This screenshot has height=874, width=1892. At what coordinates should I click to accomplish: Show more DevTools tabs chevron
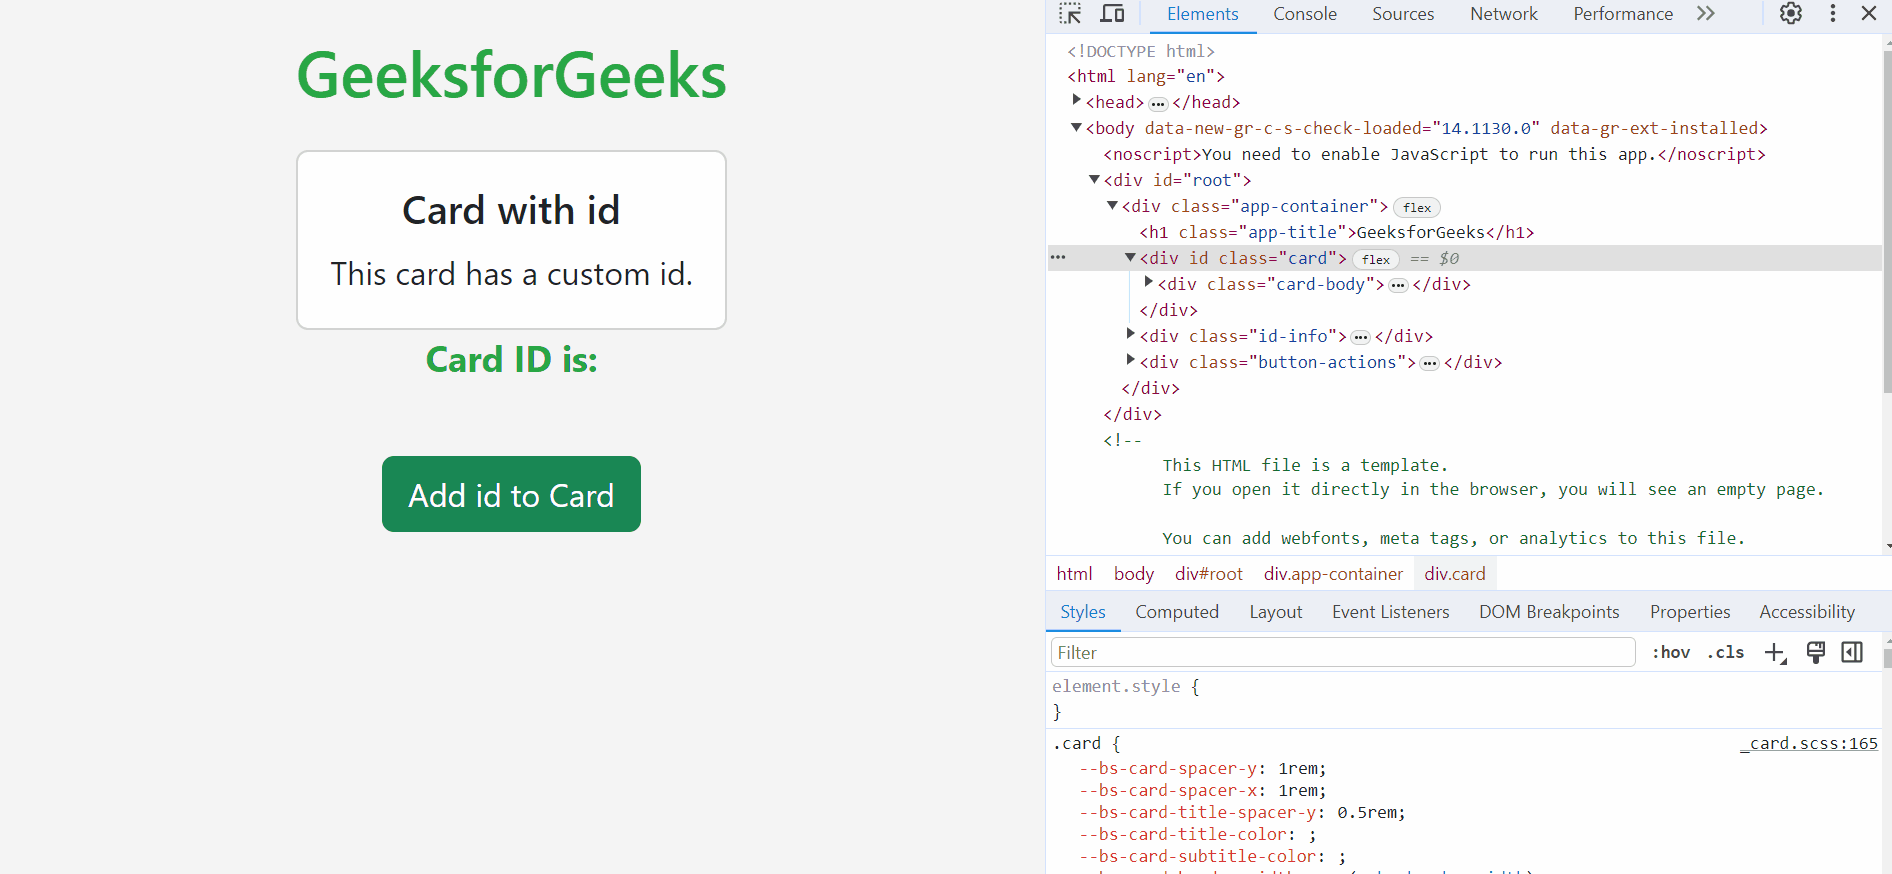(1706, 14)
